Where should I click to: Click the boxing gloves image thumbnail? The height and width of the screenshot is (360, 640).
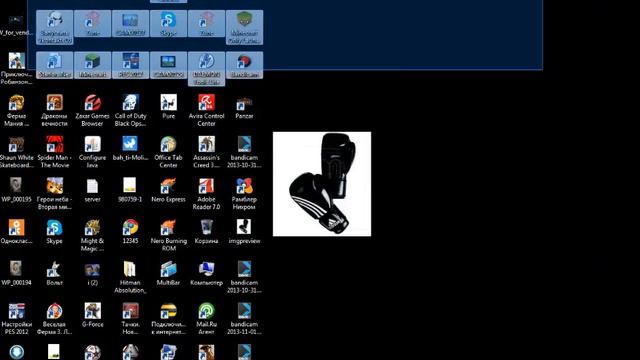[322, 184]
